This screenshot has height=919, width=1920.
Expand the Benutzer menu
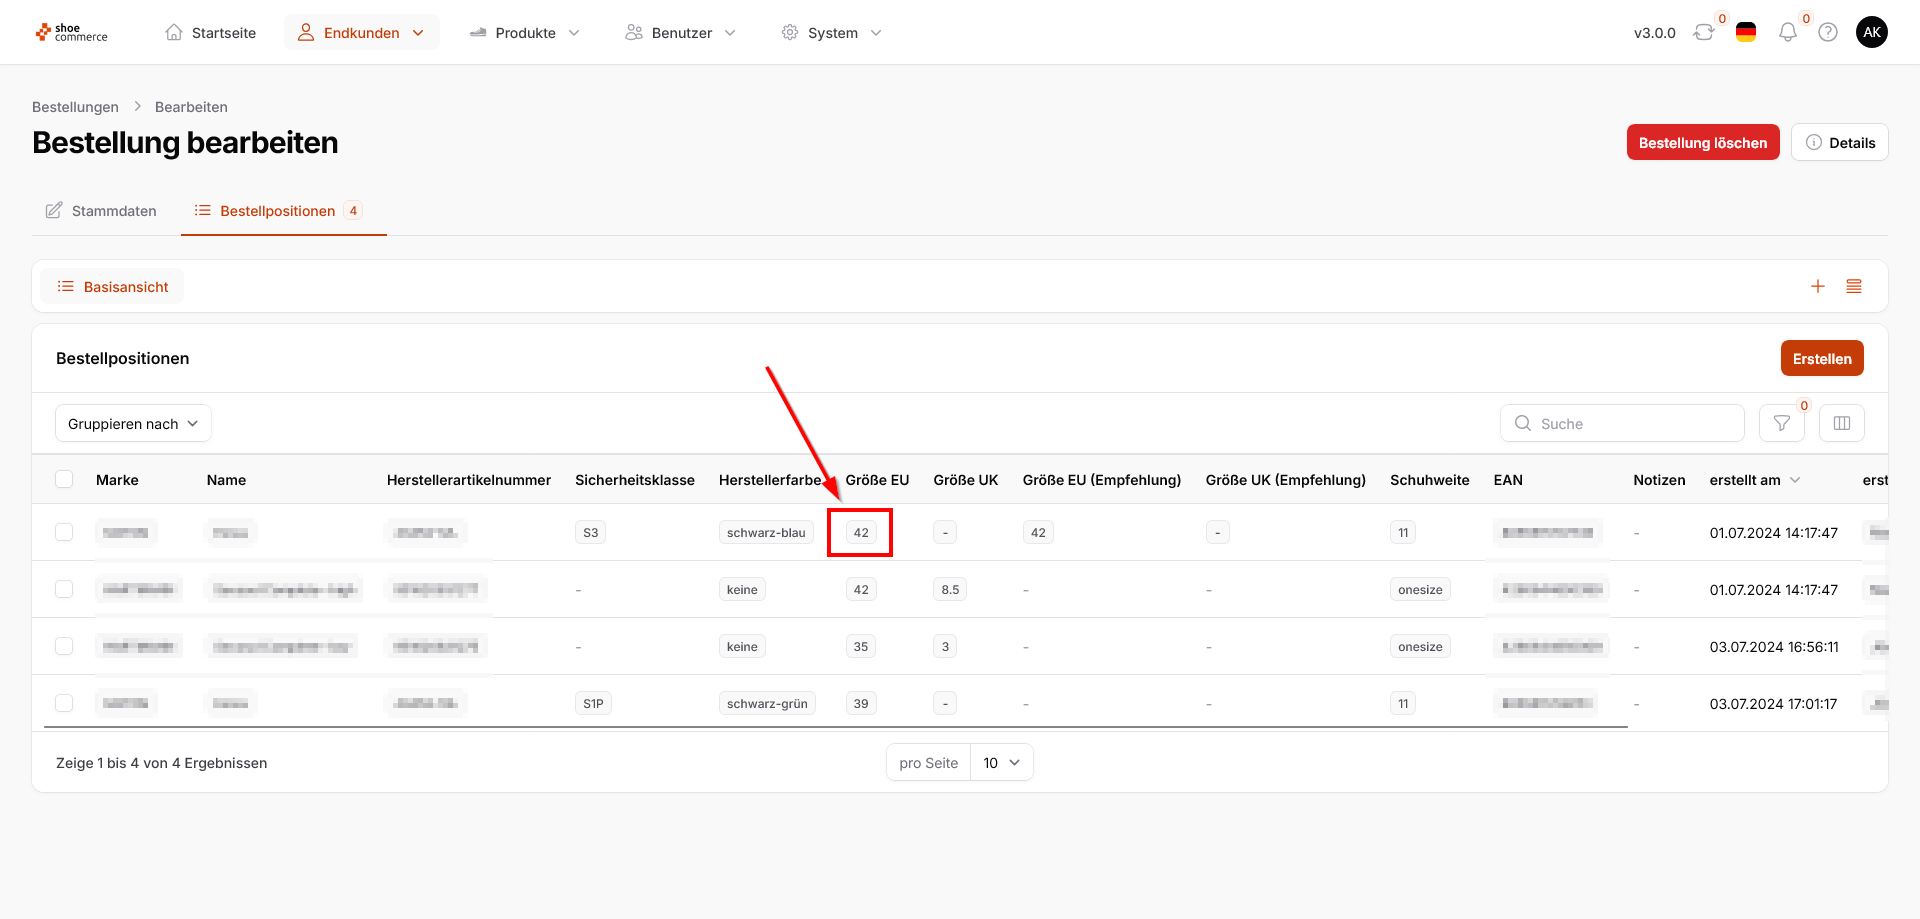click(682, 33)
